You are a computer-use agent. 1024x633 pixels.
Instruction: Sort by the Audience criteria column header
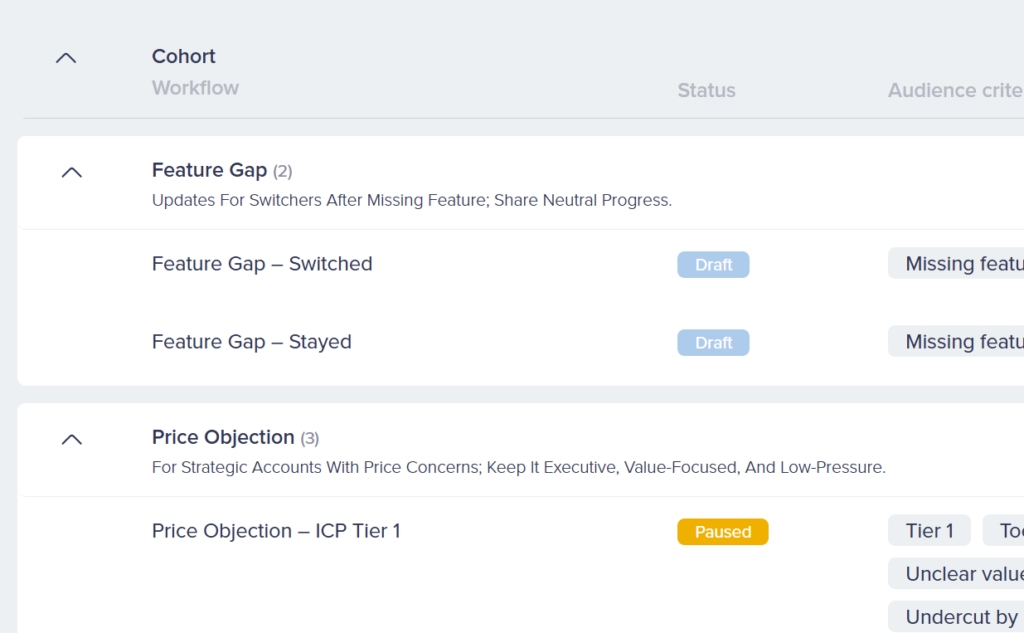pos(955,91)
